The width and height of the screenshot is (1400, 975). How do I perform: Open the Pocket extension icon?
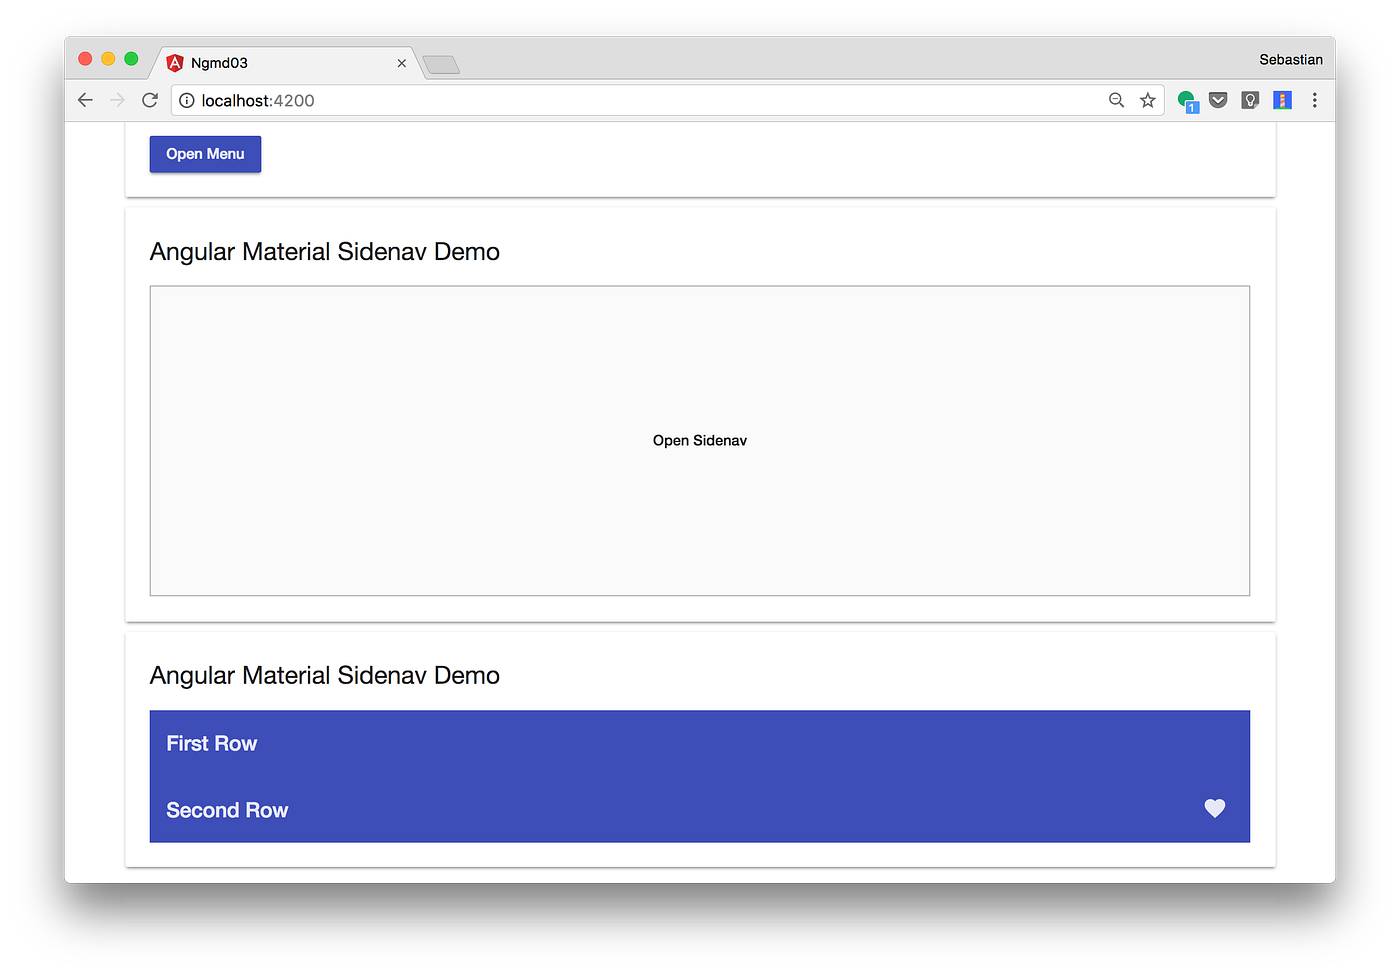[x=1218, y=100]
